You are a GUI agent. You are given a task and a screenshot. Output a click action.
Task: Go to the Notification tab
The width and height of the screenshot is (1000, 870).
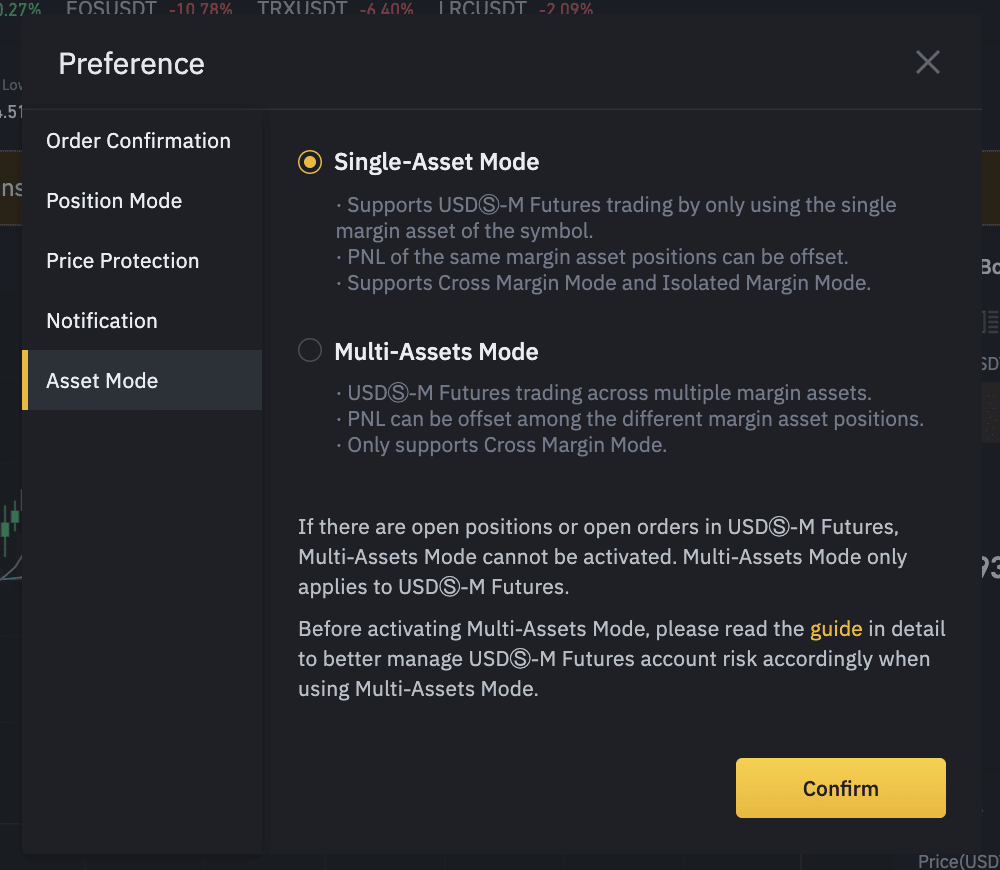click(x=102, y=321)
